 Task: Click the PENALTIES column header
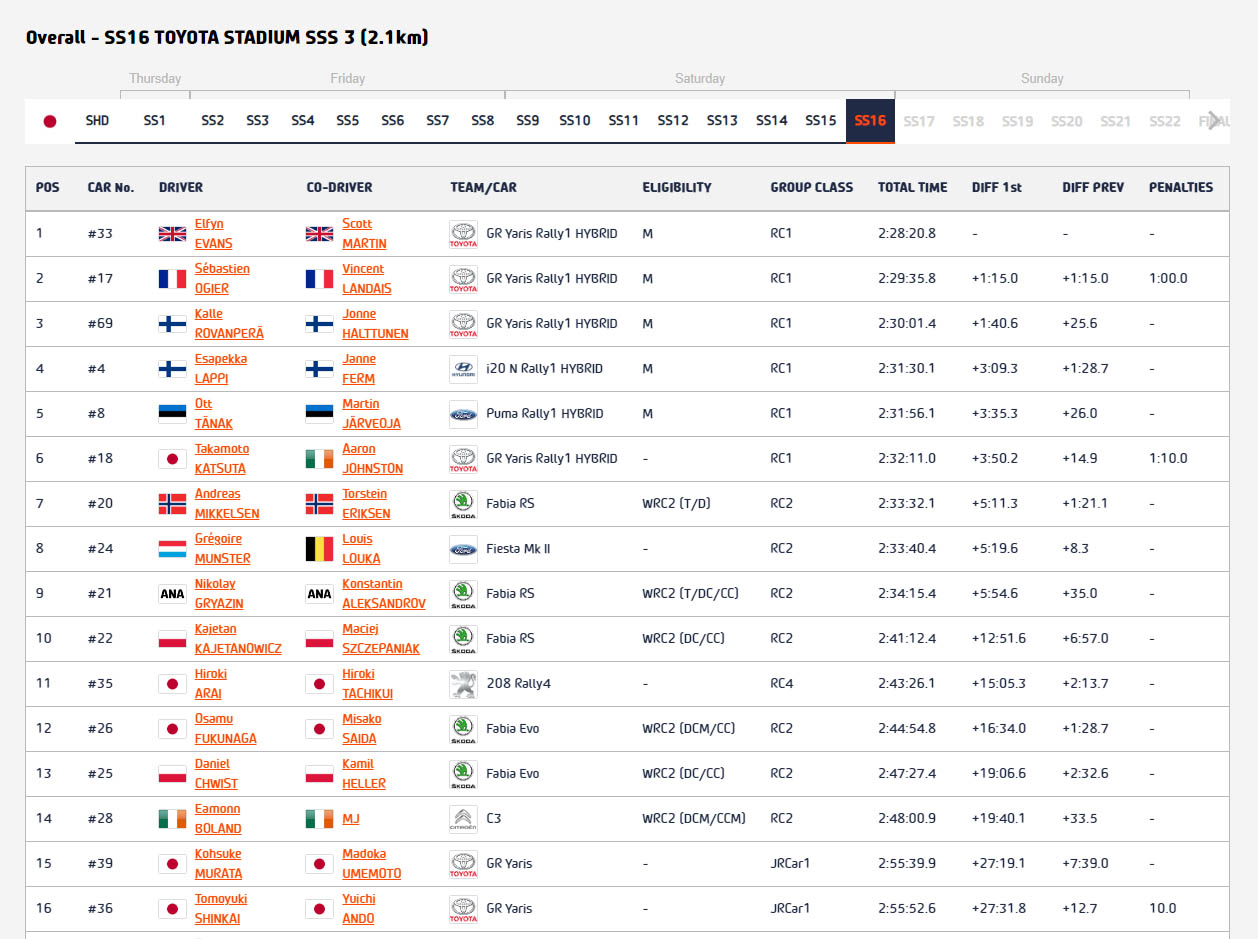click(x=1181, y=187)
